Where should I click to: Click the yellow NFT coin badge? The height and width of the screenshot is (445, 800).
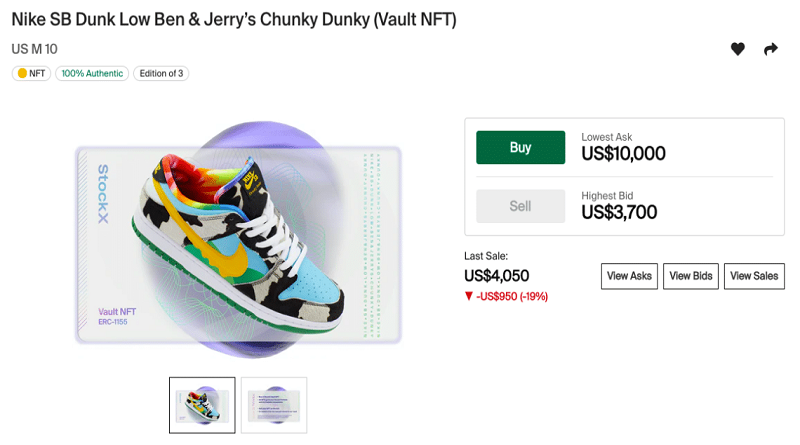(31, 73)
